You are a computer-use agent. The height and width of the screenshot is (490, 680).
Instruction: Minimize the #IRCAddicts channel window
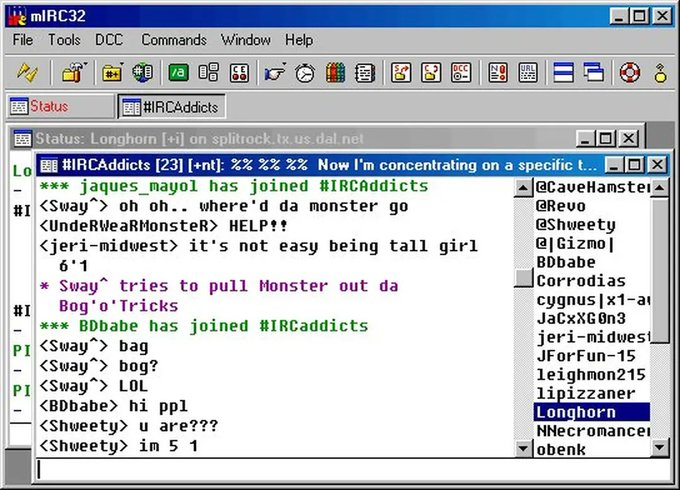pos(614,165)
